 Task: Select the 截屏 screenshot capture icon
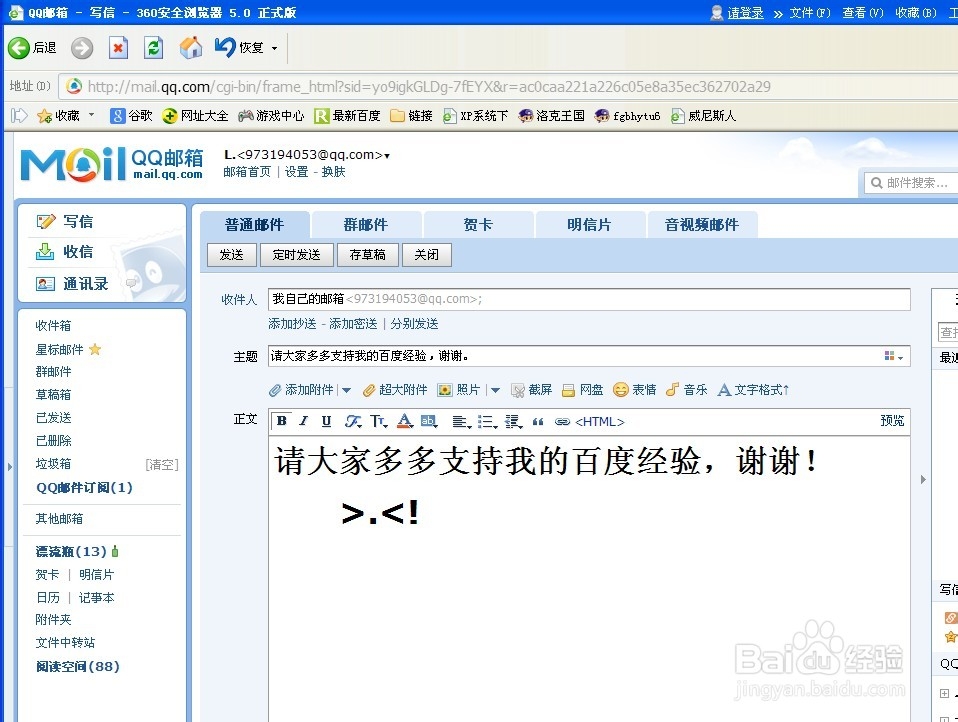click(x=533, y=390)
